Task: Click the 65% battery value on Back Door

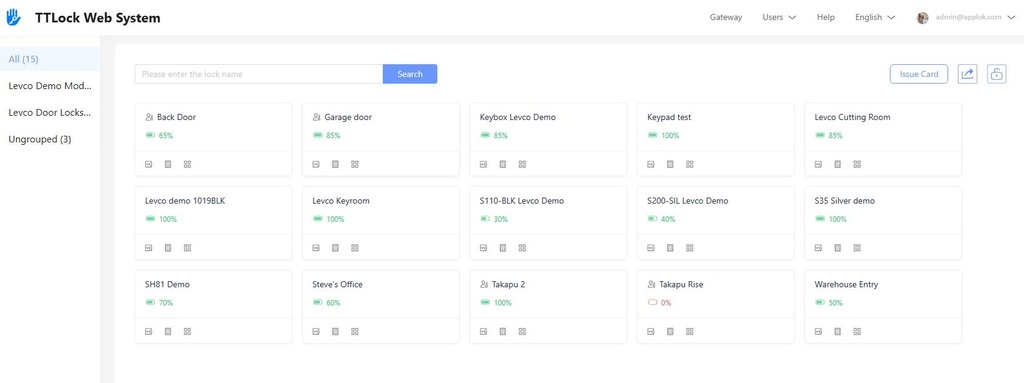Action: click(166, 135)
